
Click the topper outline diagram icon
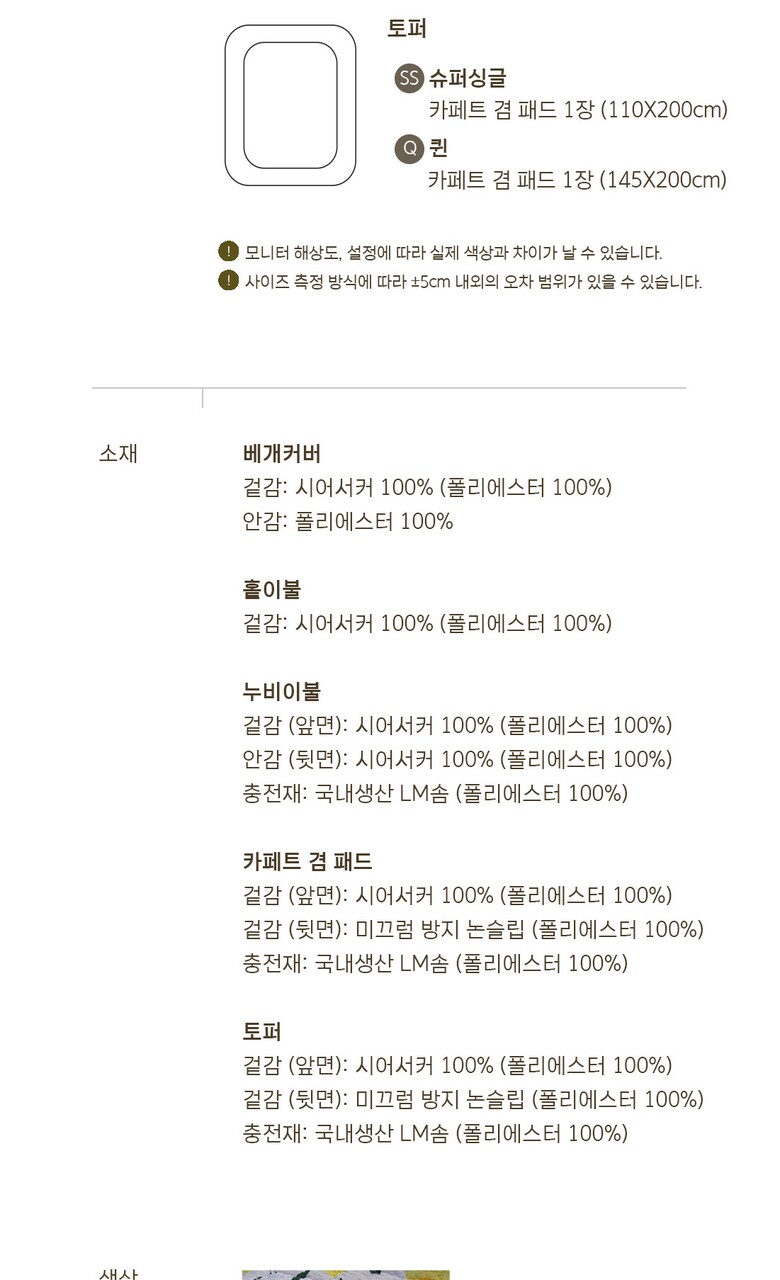pyautogui.click(x=290, y=105)
